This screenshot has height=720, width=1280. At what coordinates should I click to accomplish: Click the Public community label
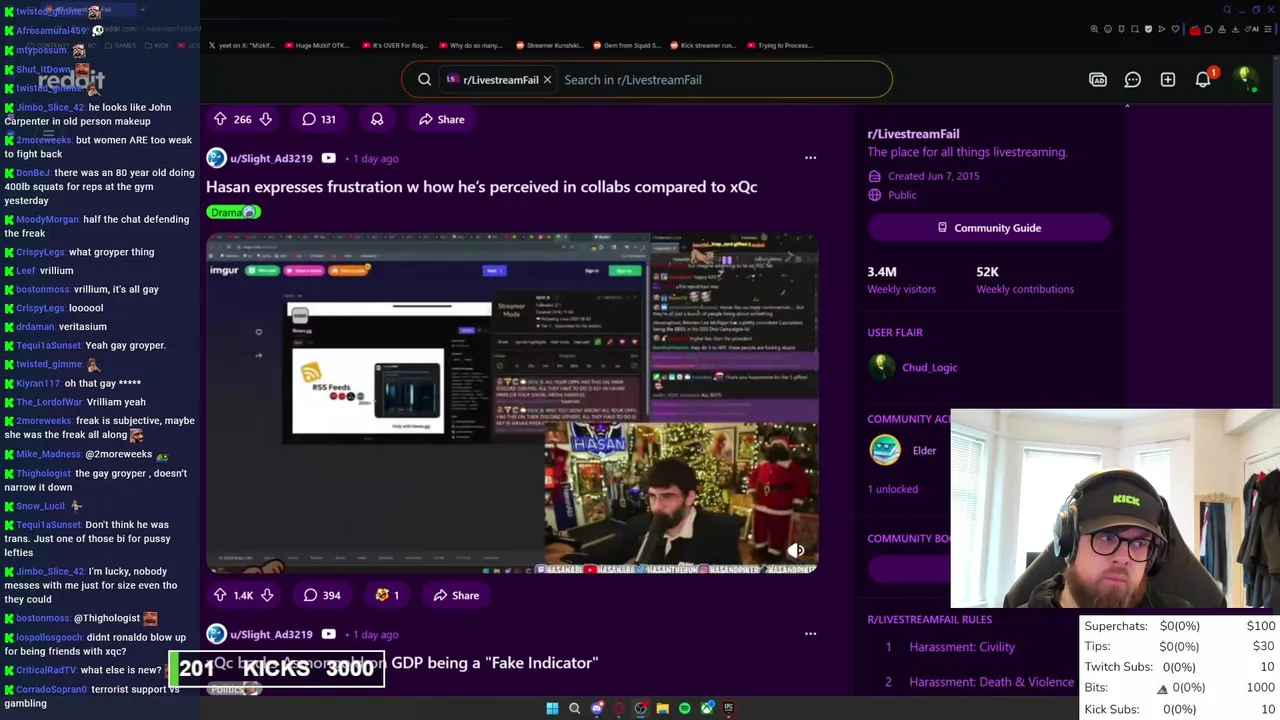click(901, 195)
